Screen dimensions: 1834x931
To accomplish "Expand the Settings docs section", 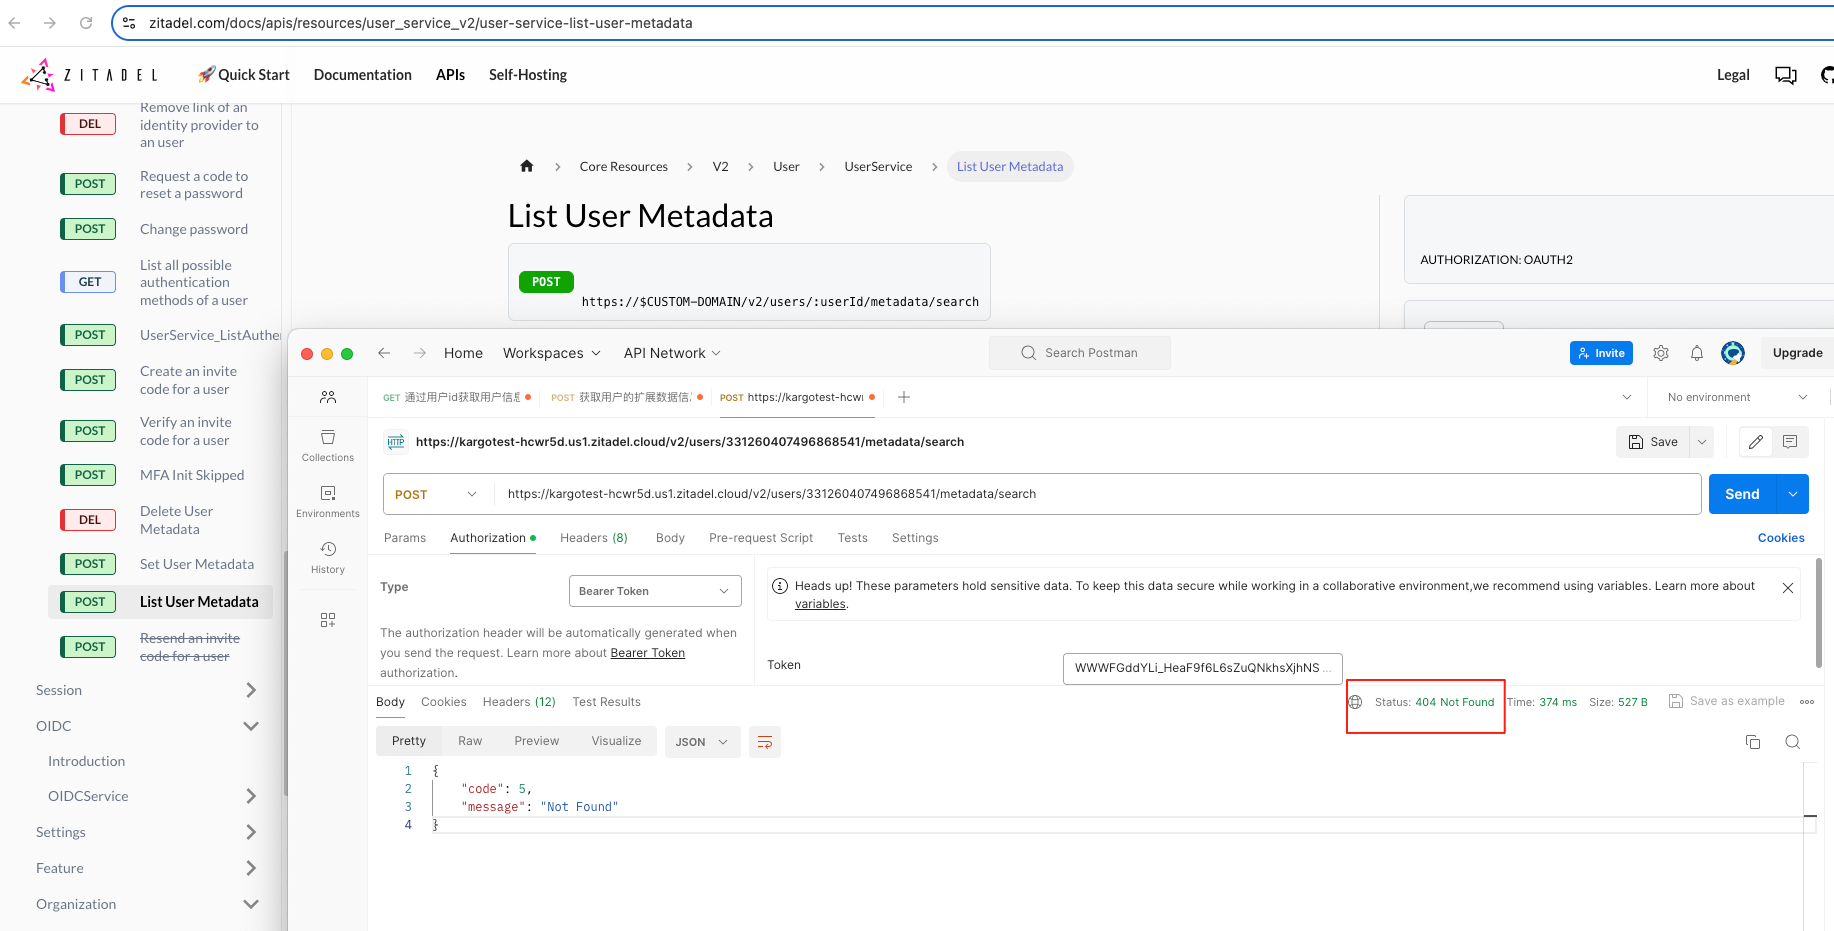I will click(x=251, y=832).
